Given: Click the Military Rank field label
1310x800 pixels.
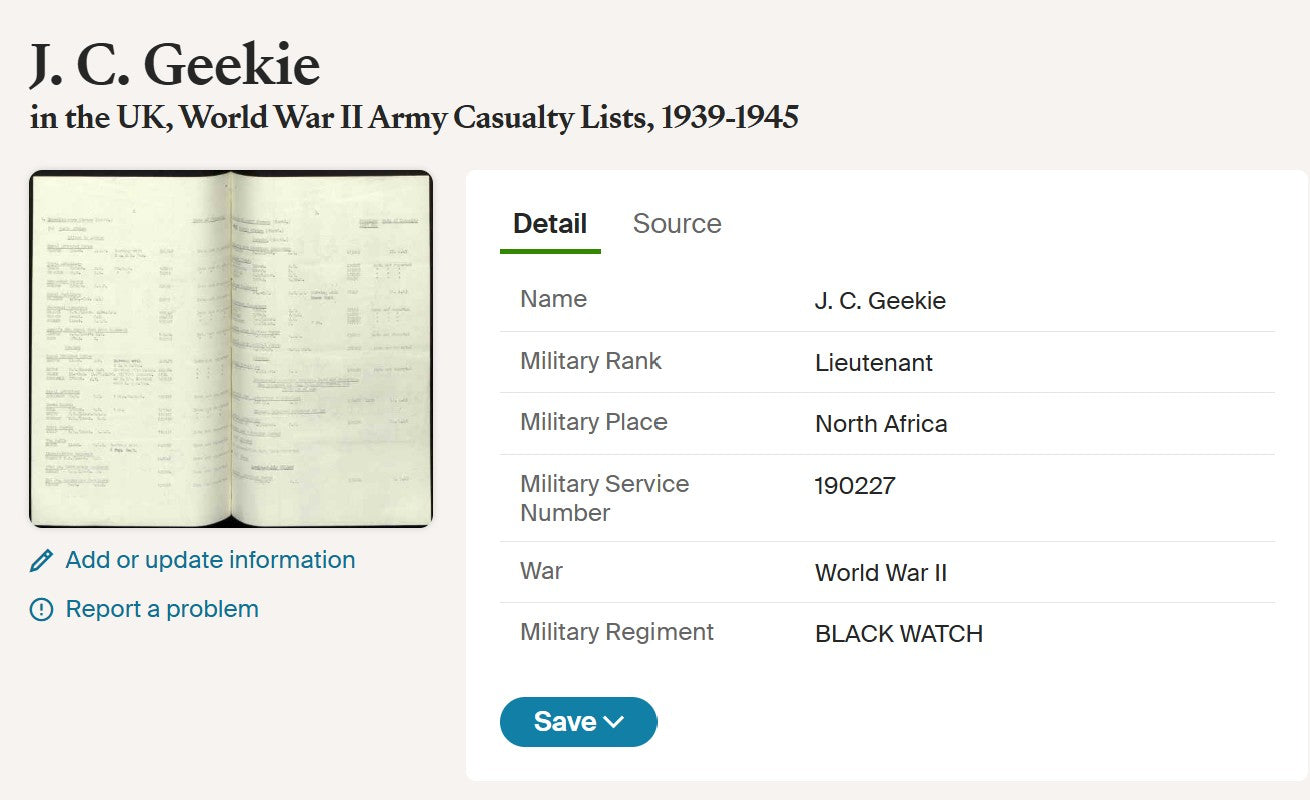Looking at the screenshot, I should tap(591, 361).
